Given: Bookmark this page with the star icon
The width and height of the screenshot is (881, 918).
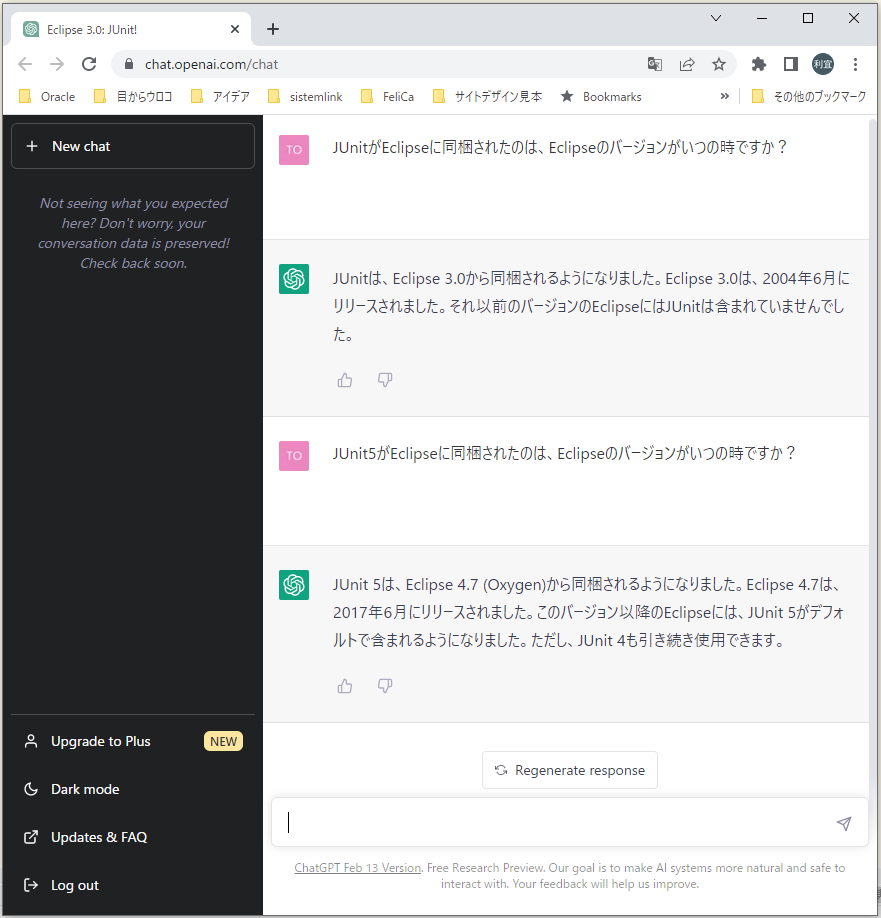Looking at the screenshot, I should point(719,63).
